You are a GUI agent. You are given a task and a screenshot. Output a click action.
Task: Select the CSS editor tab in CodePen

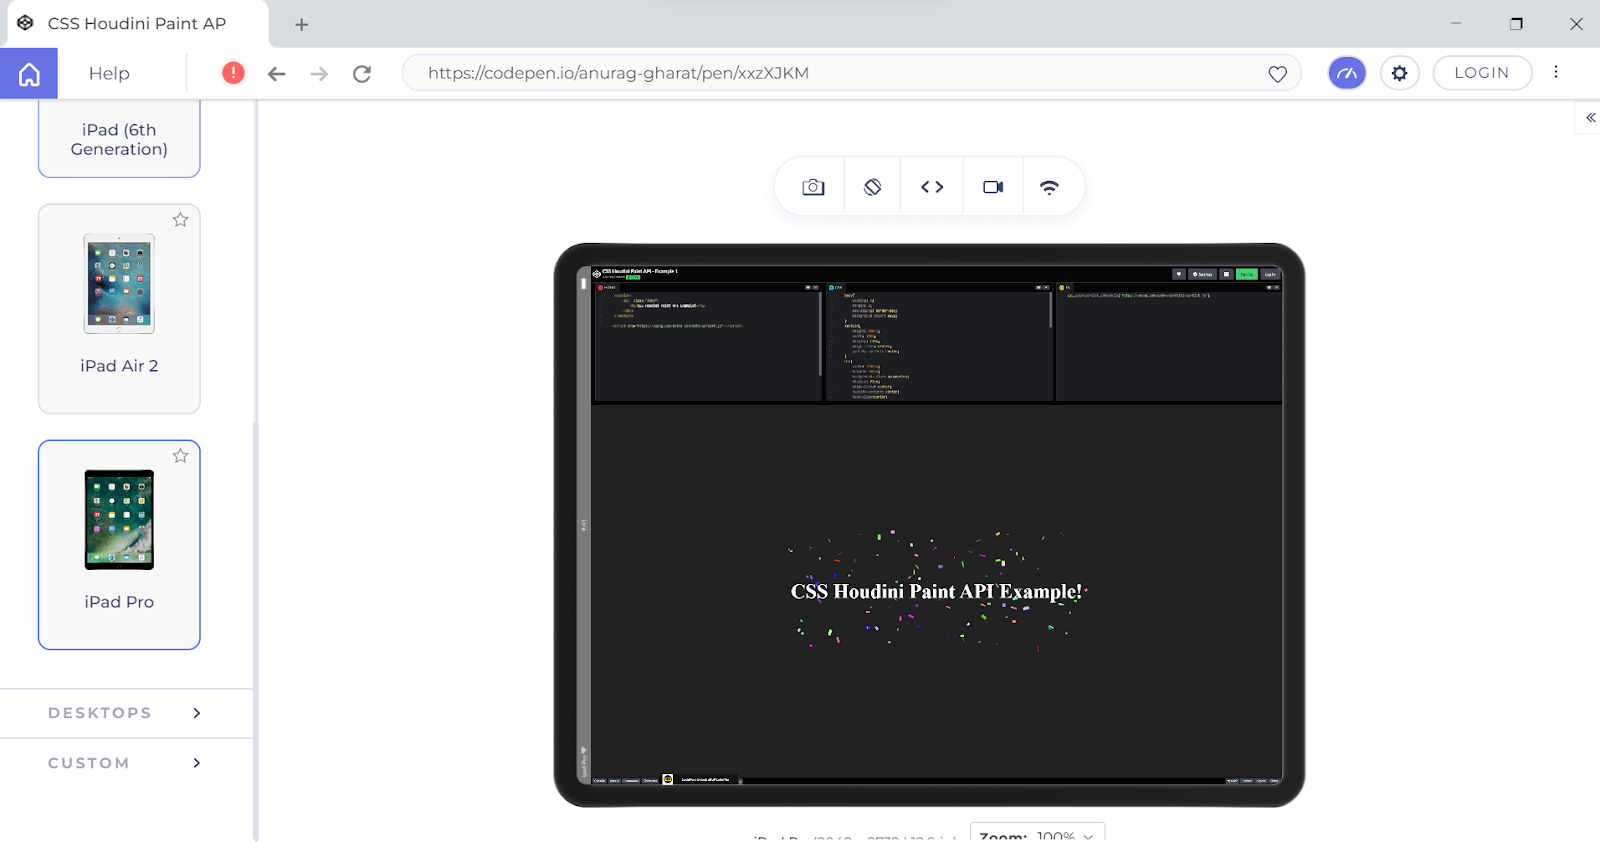tap(836, 287)
